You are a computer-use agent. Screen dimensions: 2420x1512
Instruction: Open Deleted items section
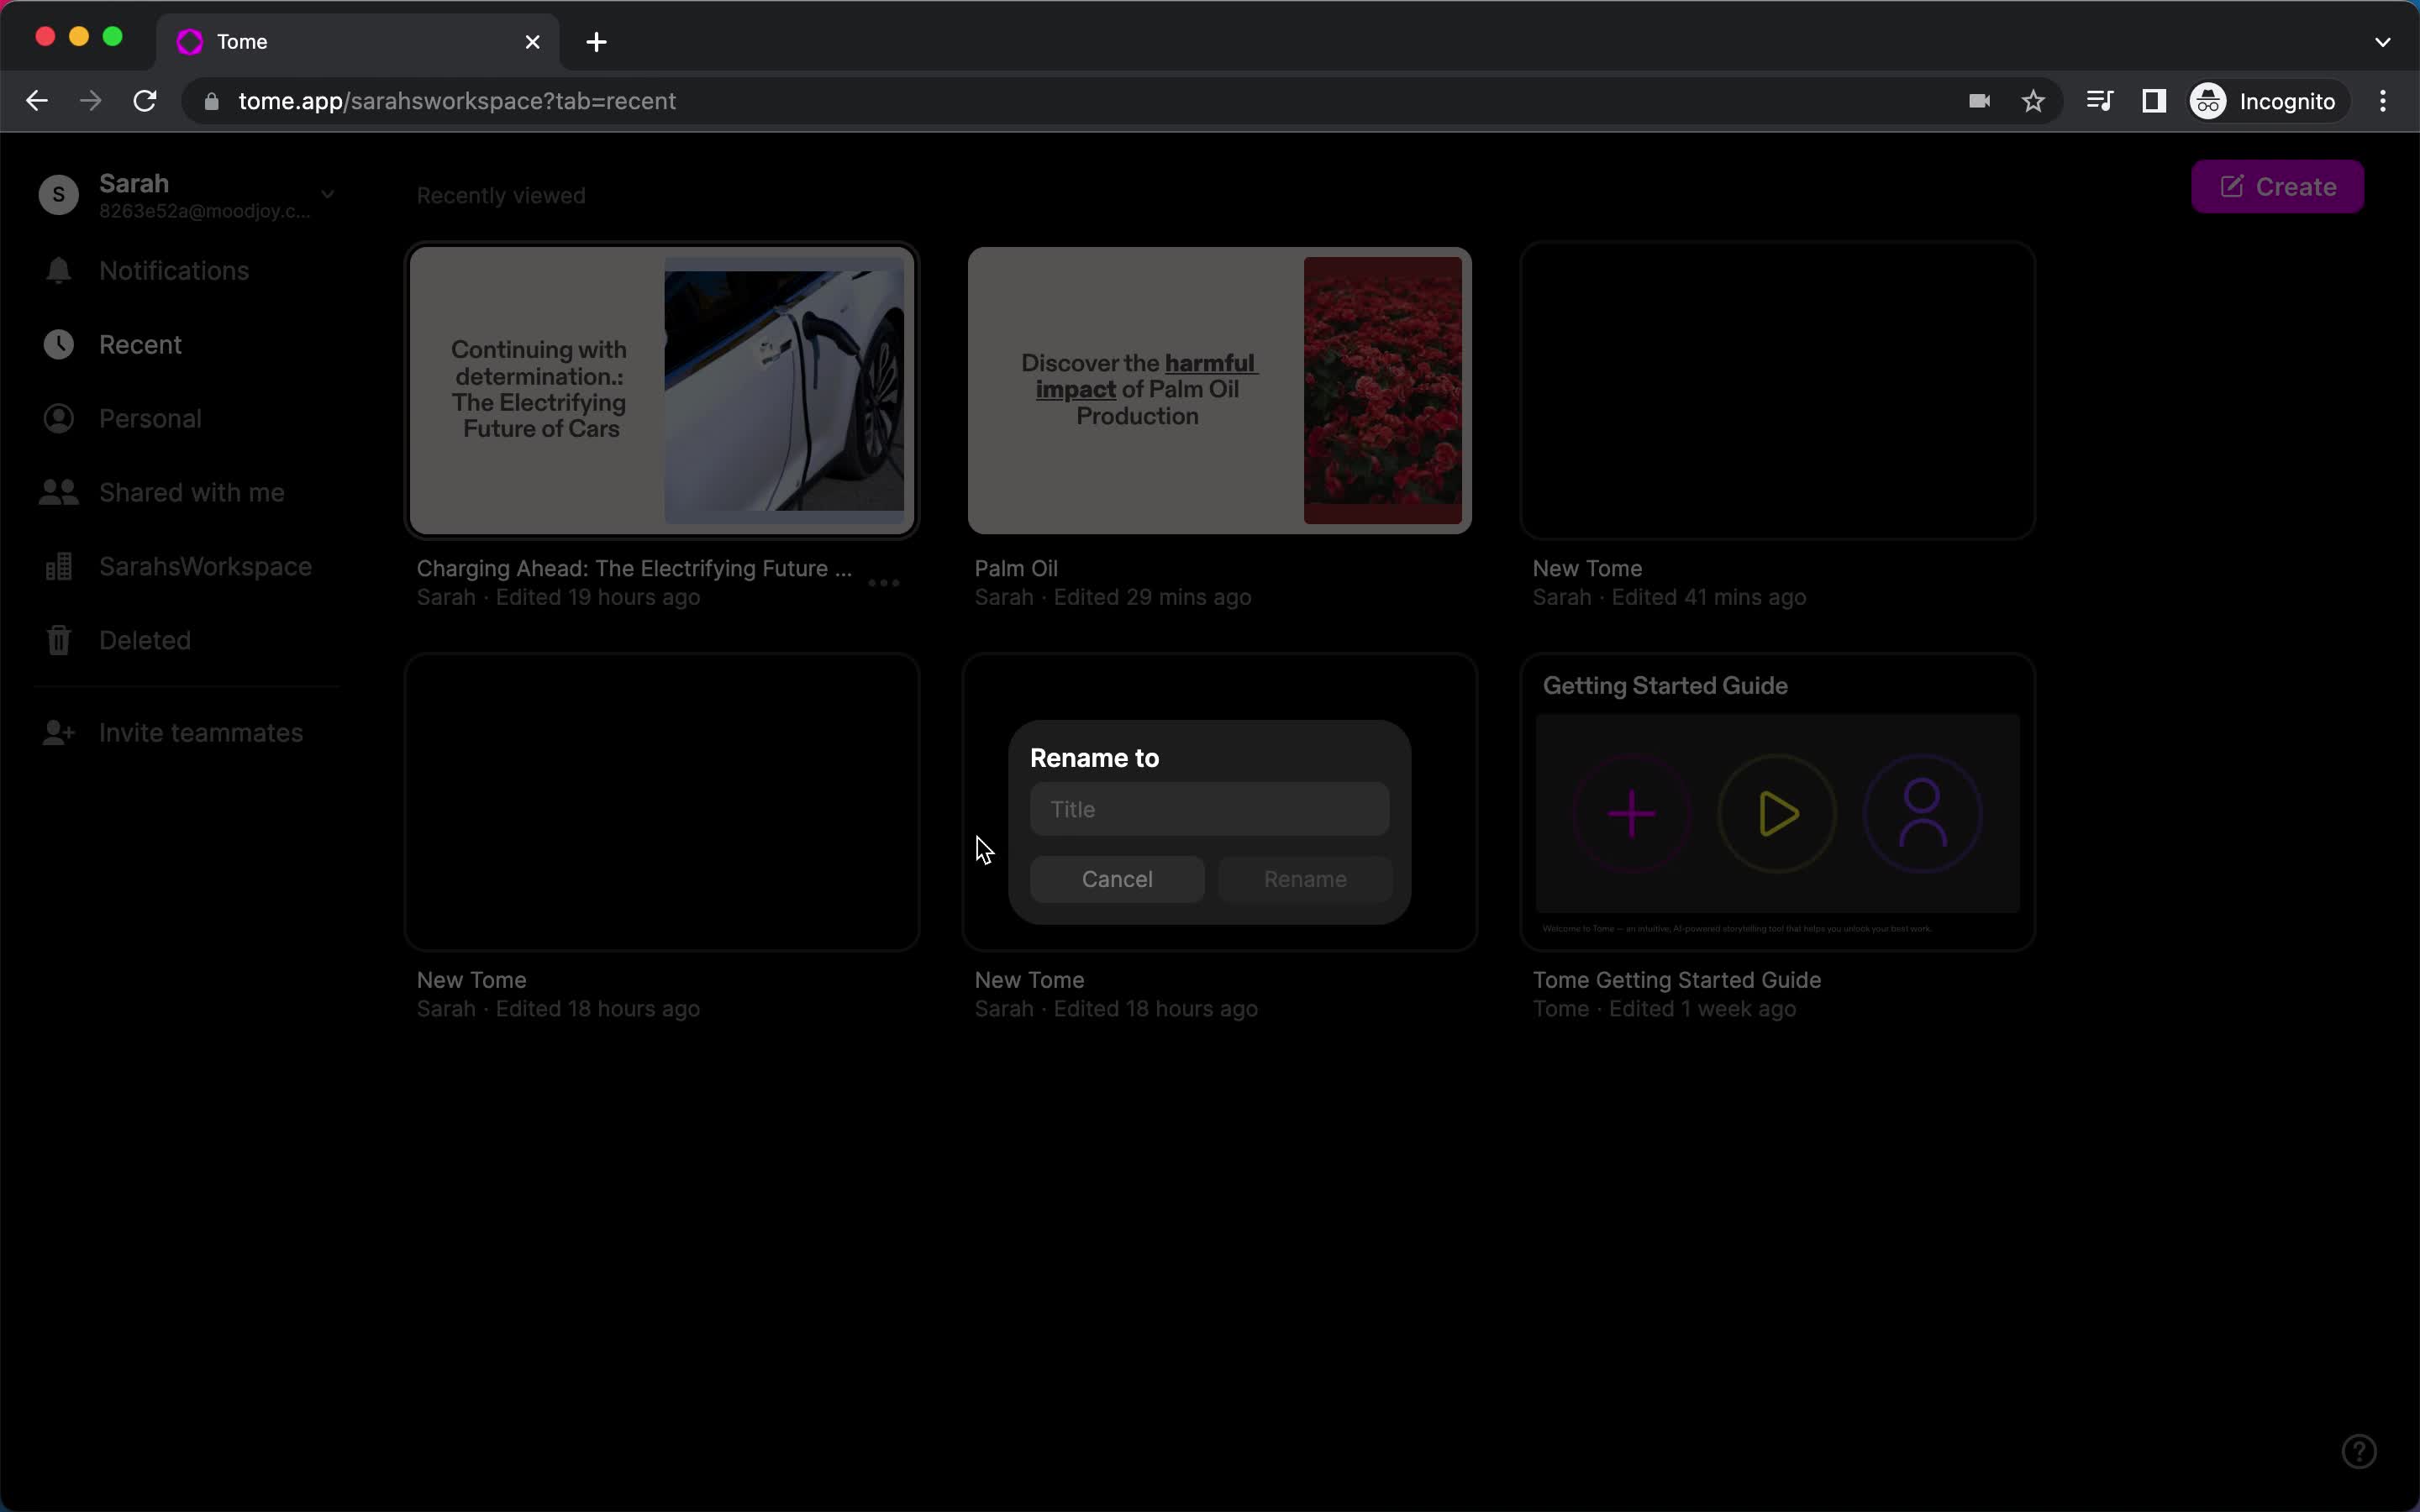point(145,639)
